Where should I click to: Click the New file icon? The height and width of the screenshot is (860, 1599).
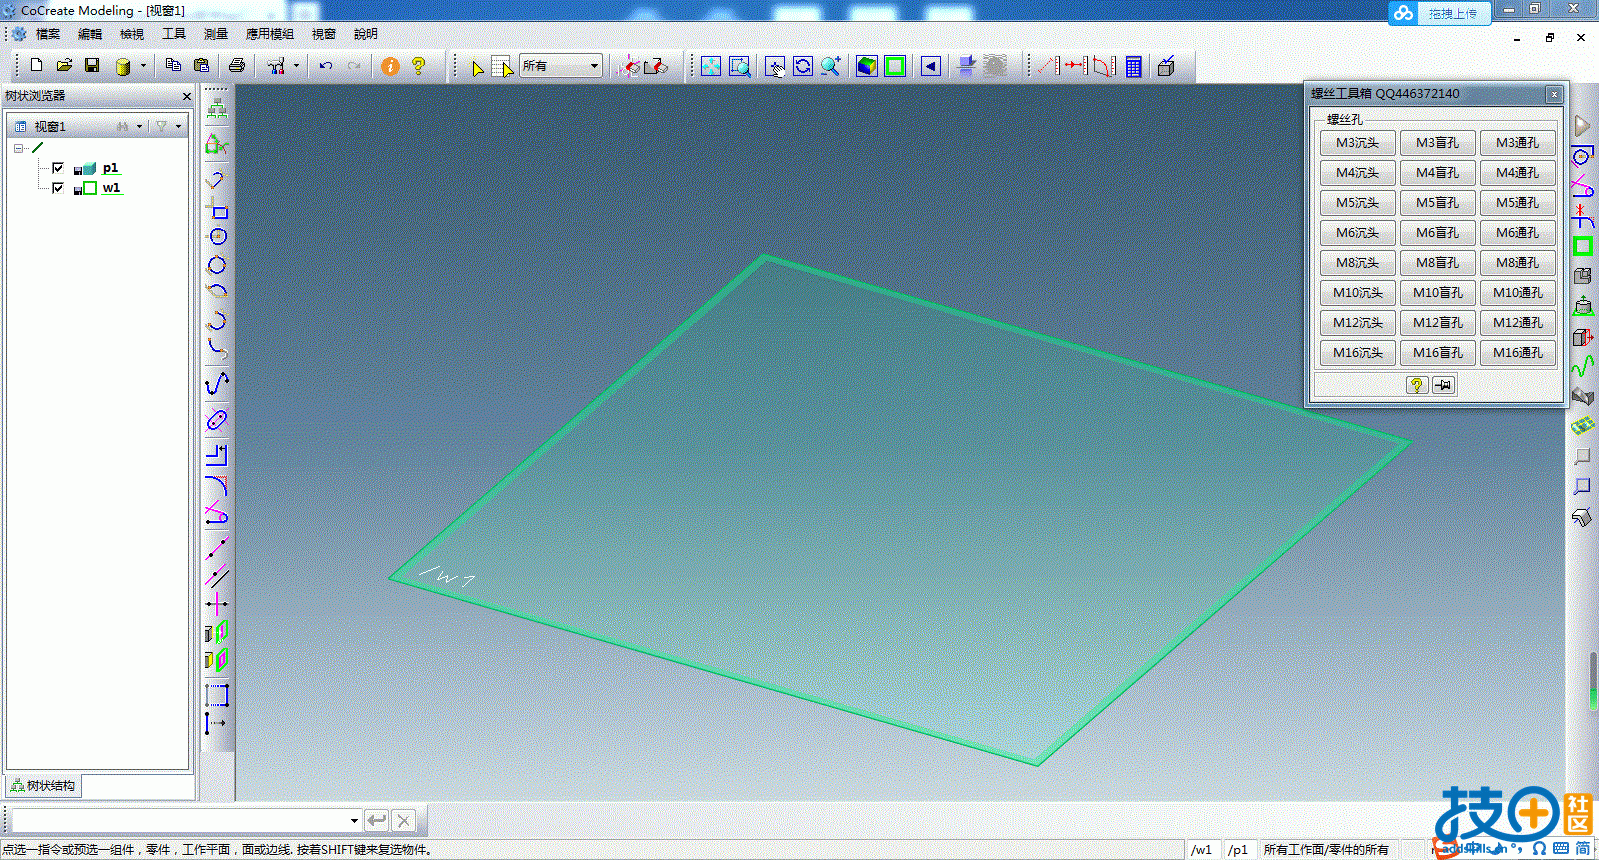(36, 65)
